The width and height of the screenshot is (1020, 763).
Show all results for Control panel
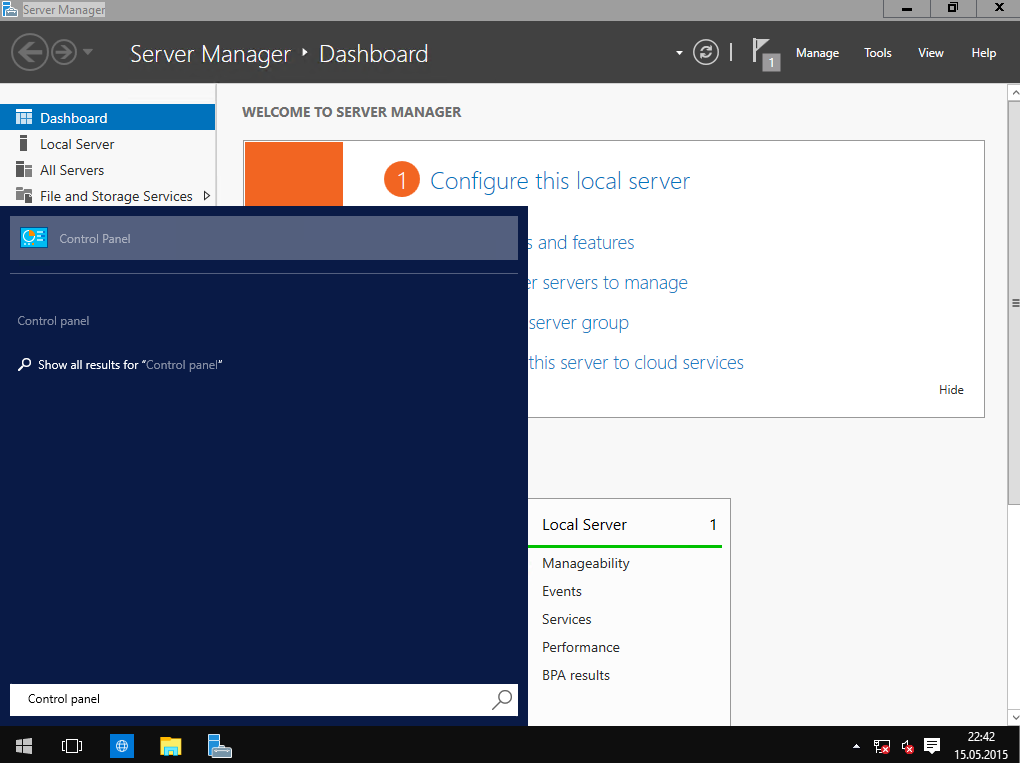click(x=120, y=365)
